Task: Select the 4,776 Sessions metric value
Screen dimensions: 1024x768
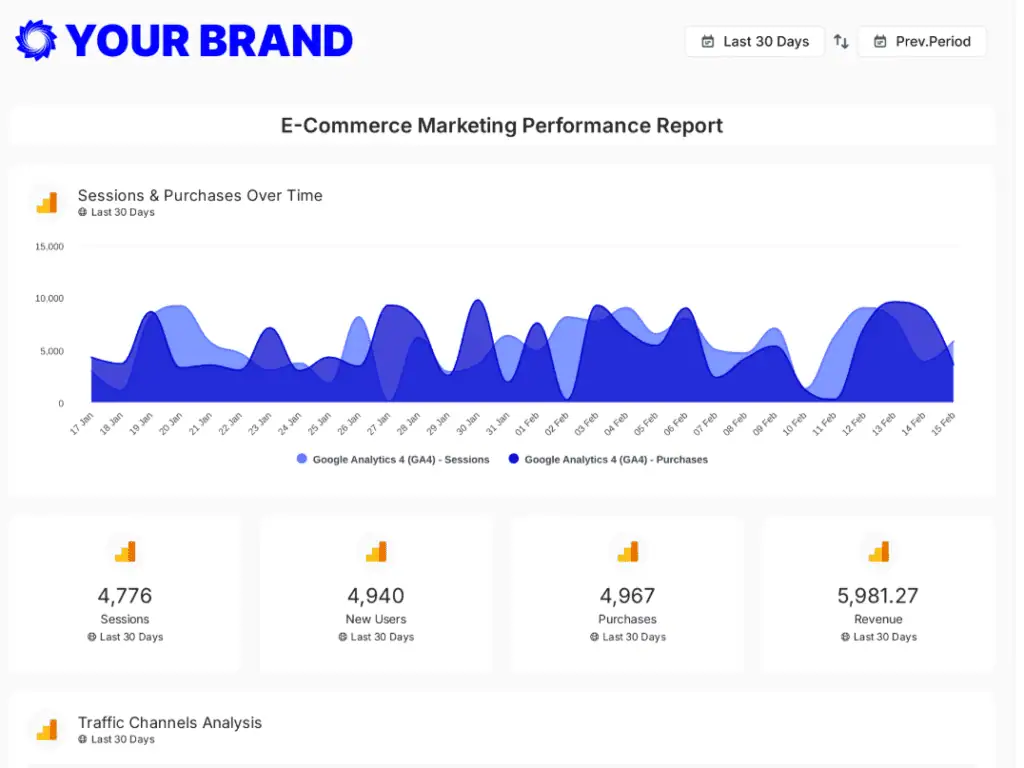Action: pos(125,596)
